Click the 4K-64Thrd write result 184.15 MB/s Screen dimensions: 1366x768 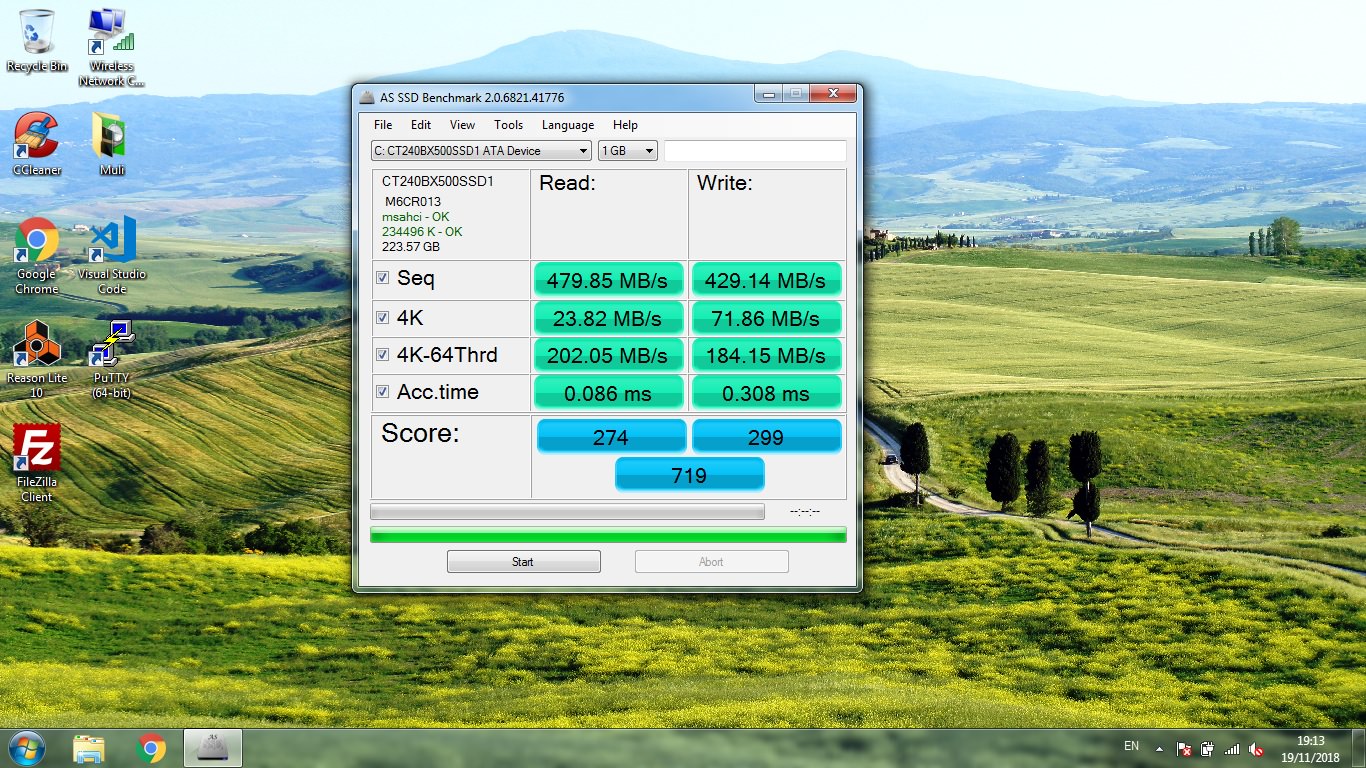pyautogui.click(x=766, y=356)
